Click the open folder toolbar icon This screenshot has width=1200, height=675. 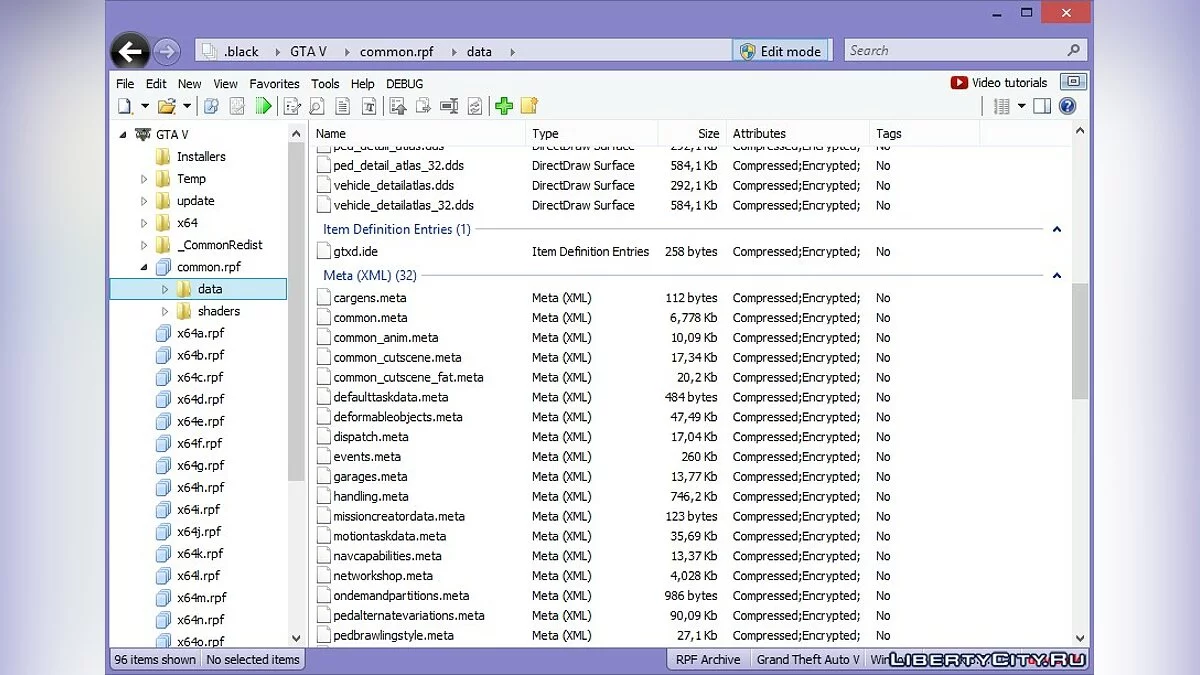point(166,106)
